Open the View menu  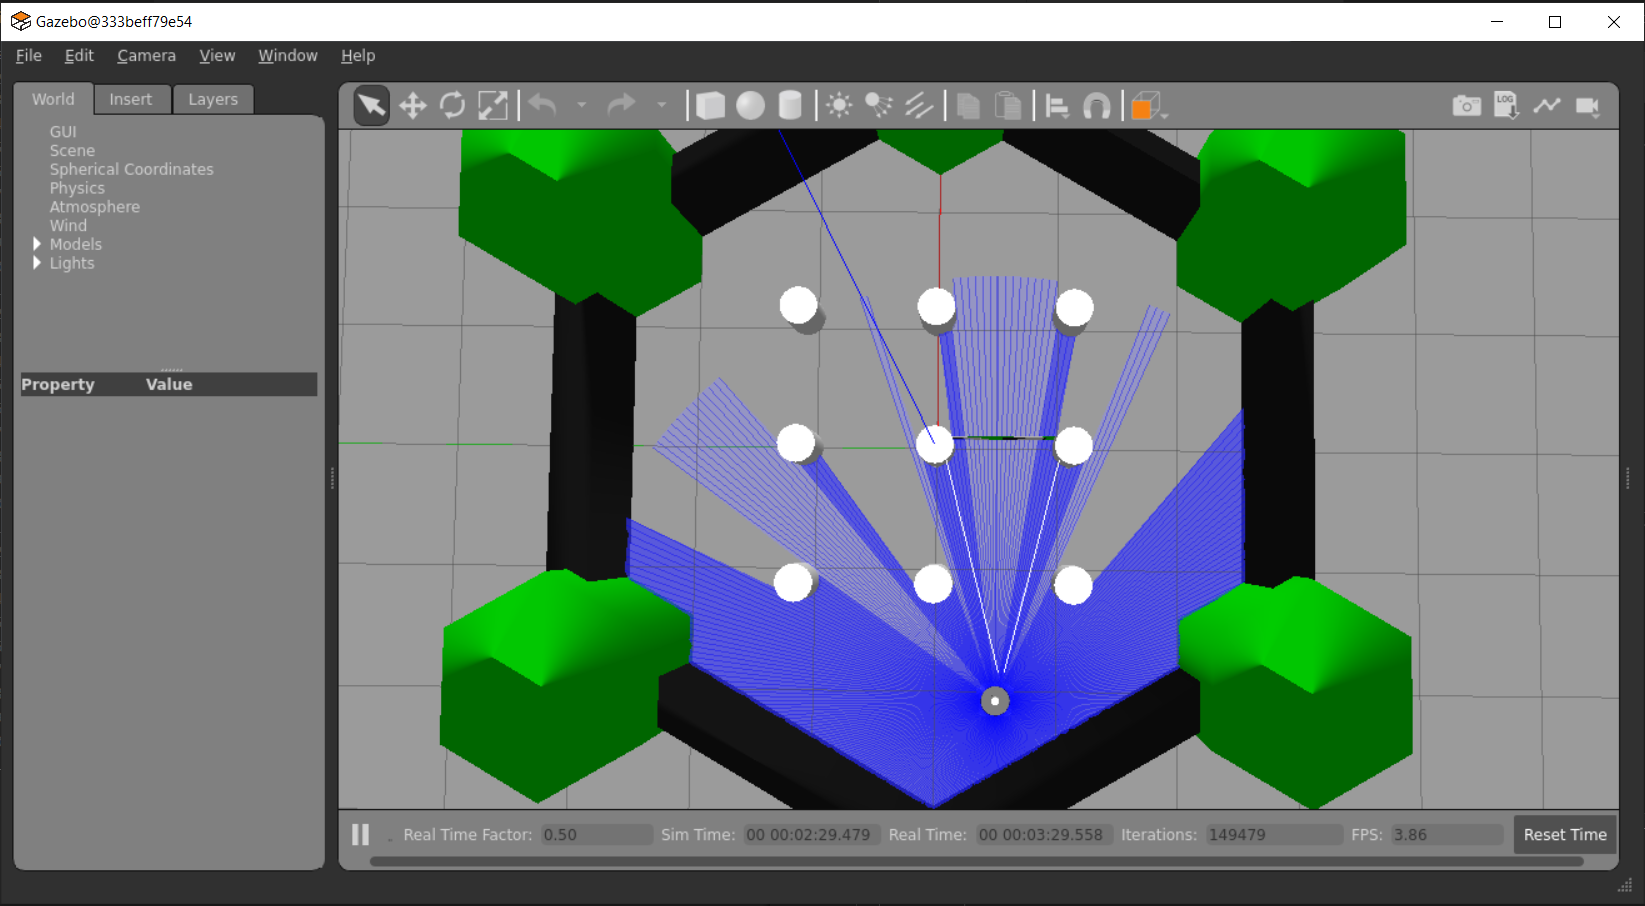tap(217, 56)
